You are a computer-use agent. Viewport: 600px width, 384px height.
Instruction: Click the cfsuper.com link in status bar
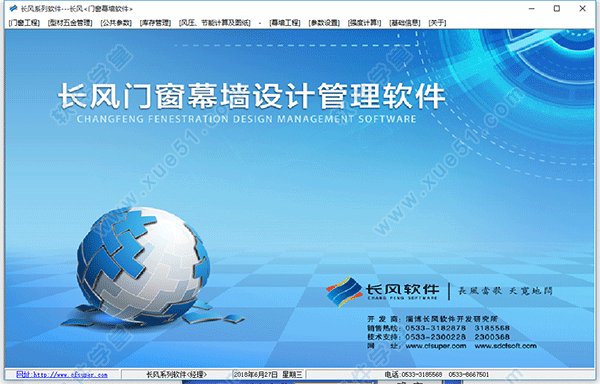[62, 374]
